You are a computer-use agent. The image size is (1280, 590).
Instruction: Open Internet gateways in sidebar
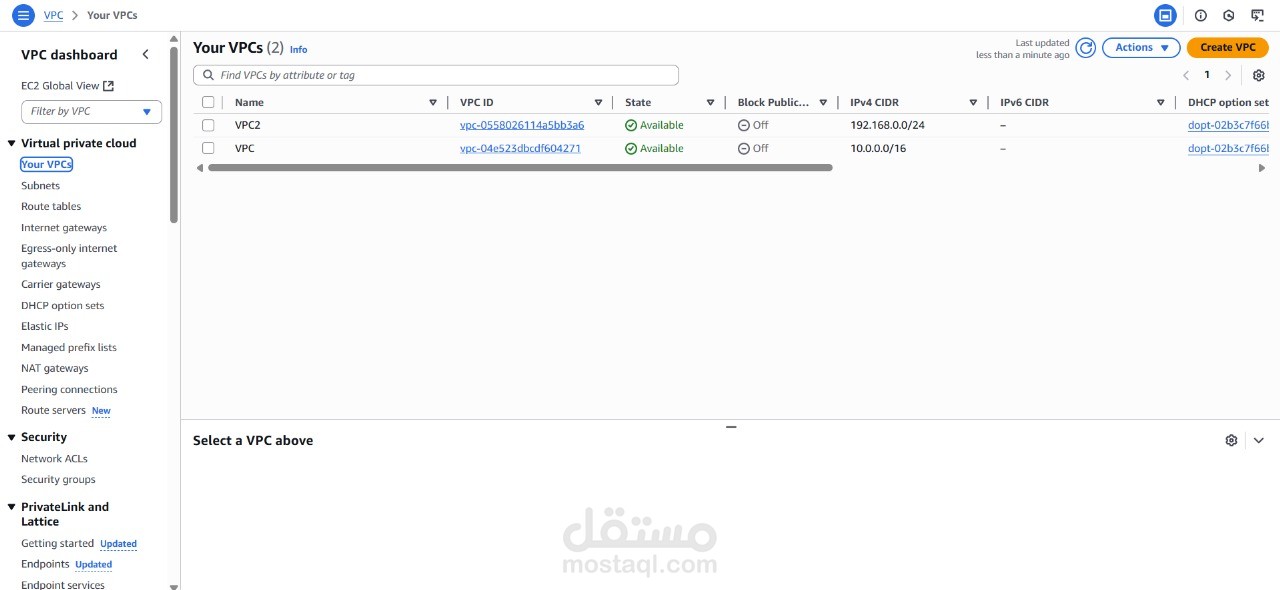pos(64,227)
